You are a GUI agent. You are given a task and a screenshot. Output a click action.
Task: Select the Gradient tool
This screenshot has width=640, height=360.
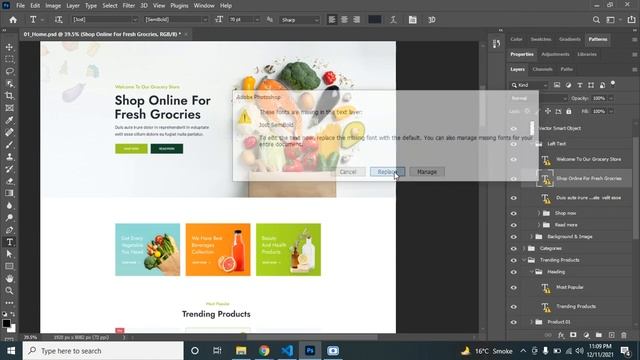click(9, 193)
